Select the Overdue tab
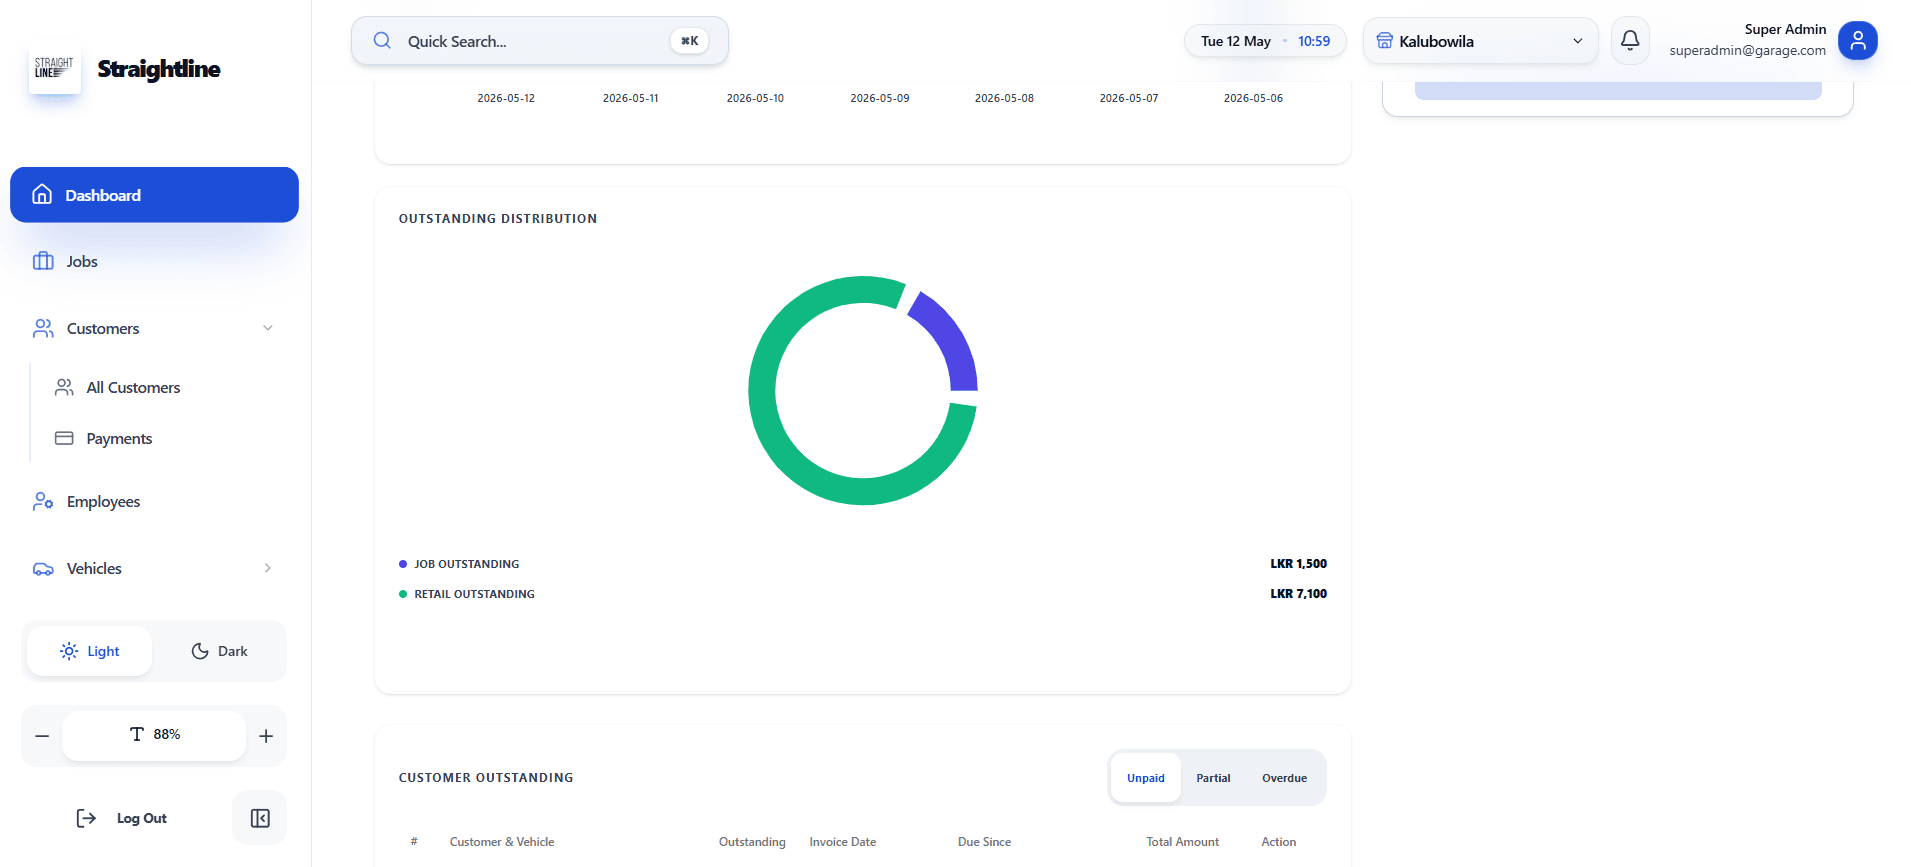The width and height of the screenshot is (1911, 867). (1284, 778)
